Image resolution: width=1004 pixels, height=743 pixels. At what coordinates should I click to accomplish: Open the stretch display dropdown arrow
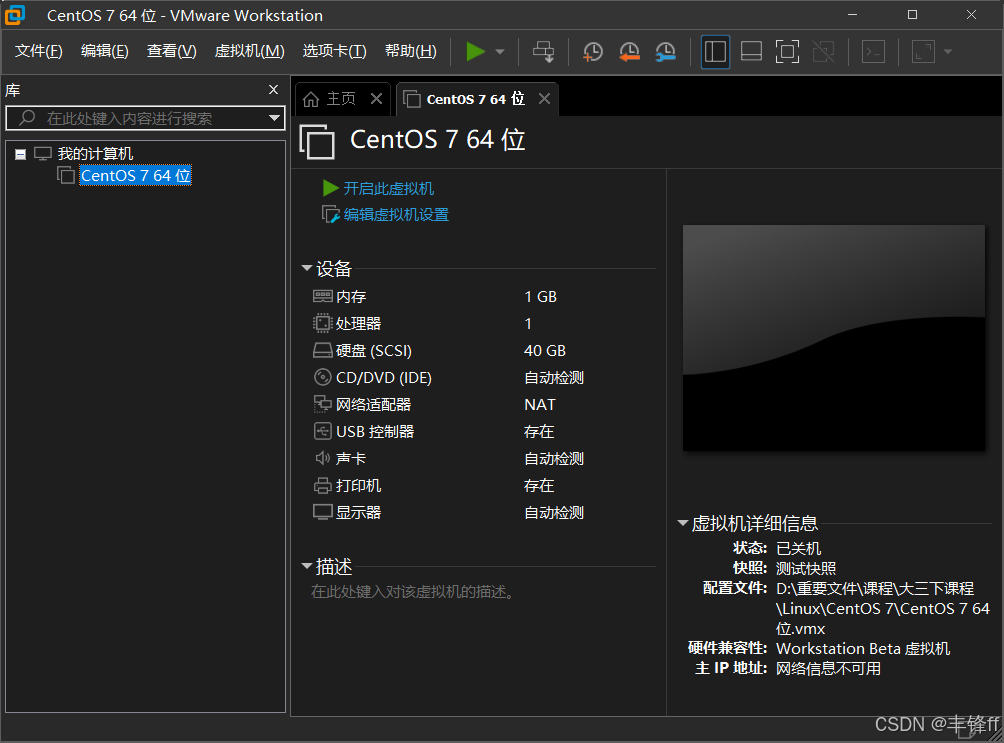[948, 52]
